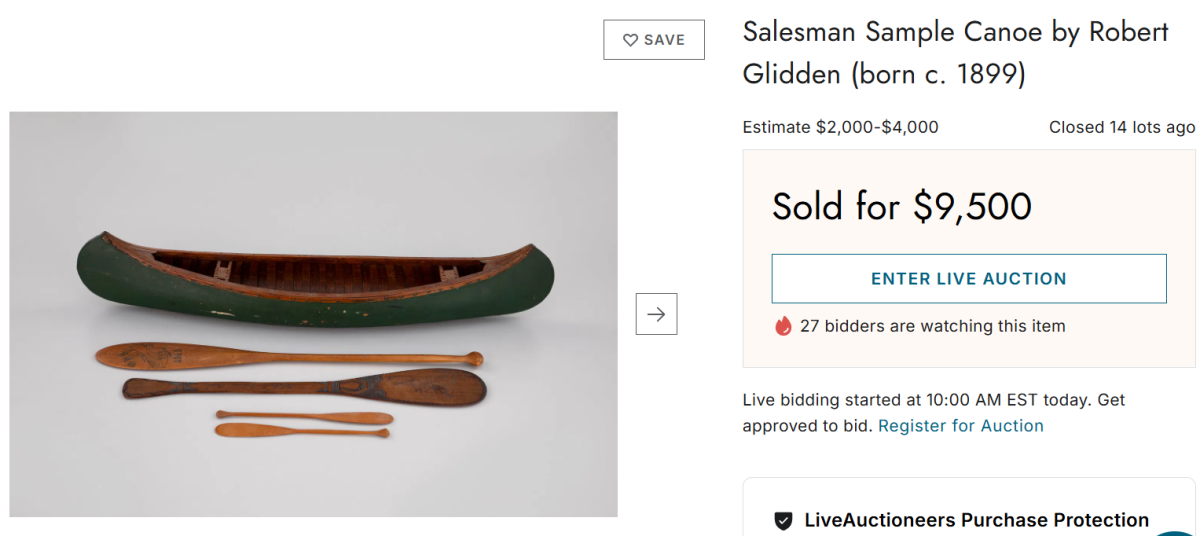Click the 27 bidders are watching text

[x=932, y=326]
